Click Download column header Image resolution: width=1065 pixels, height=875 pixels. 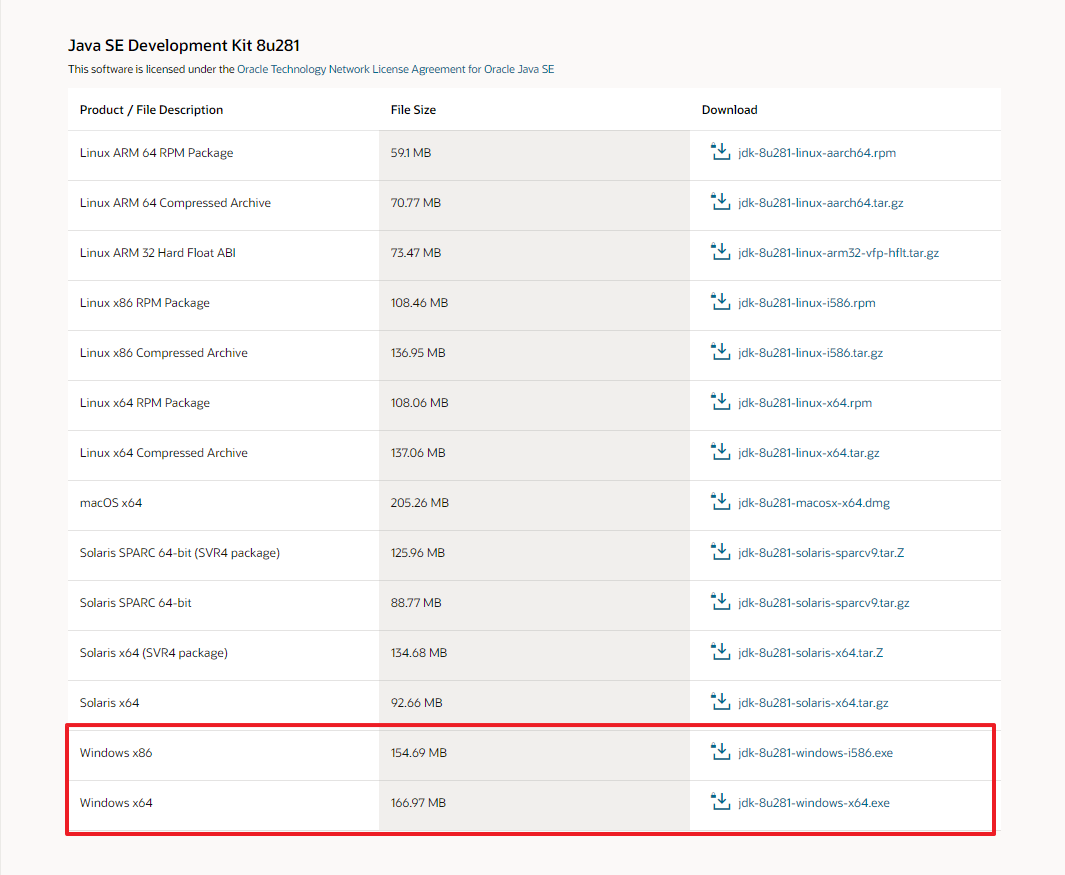pos(729,110)
